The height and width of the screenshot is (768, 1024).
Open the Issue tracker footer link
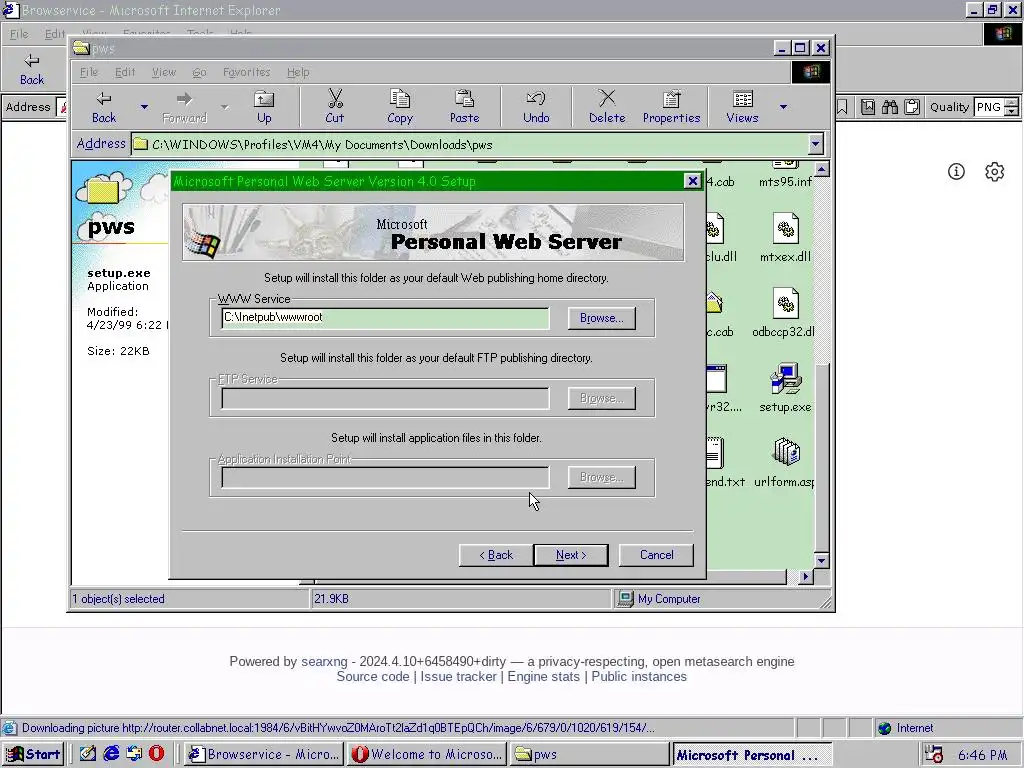click(x=458, y=677)
